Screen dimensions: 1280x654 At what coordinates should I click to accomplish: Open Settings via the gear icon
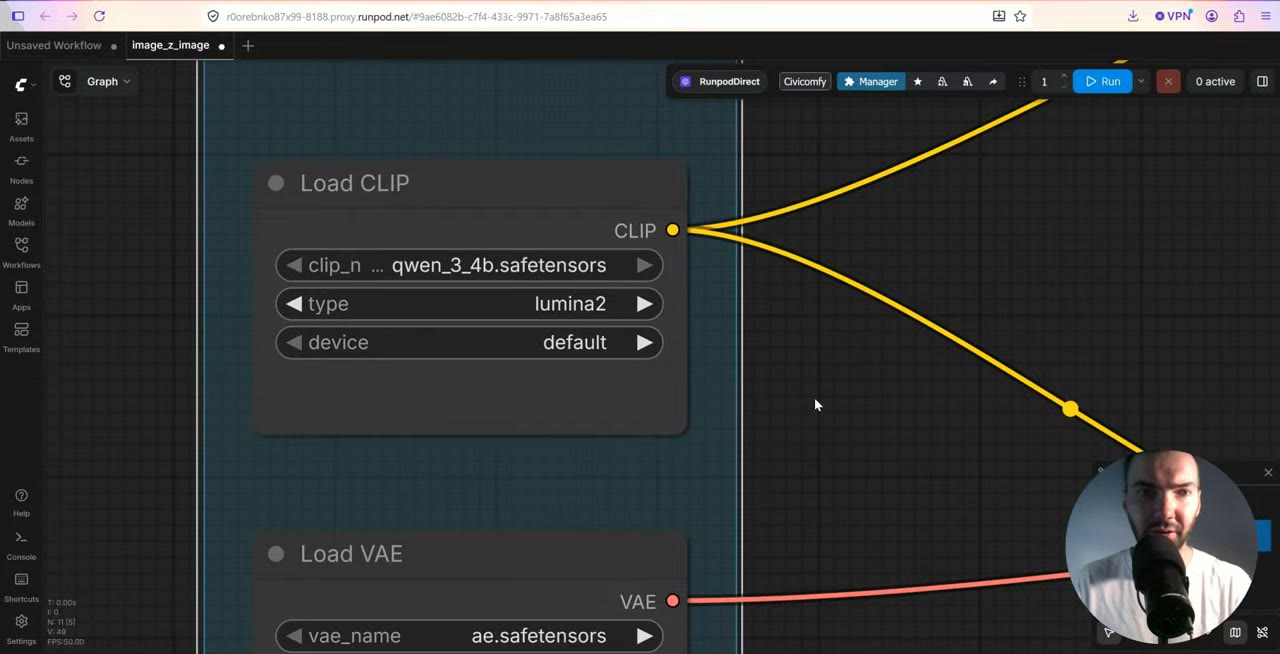click(x=21, y=628)
